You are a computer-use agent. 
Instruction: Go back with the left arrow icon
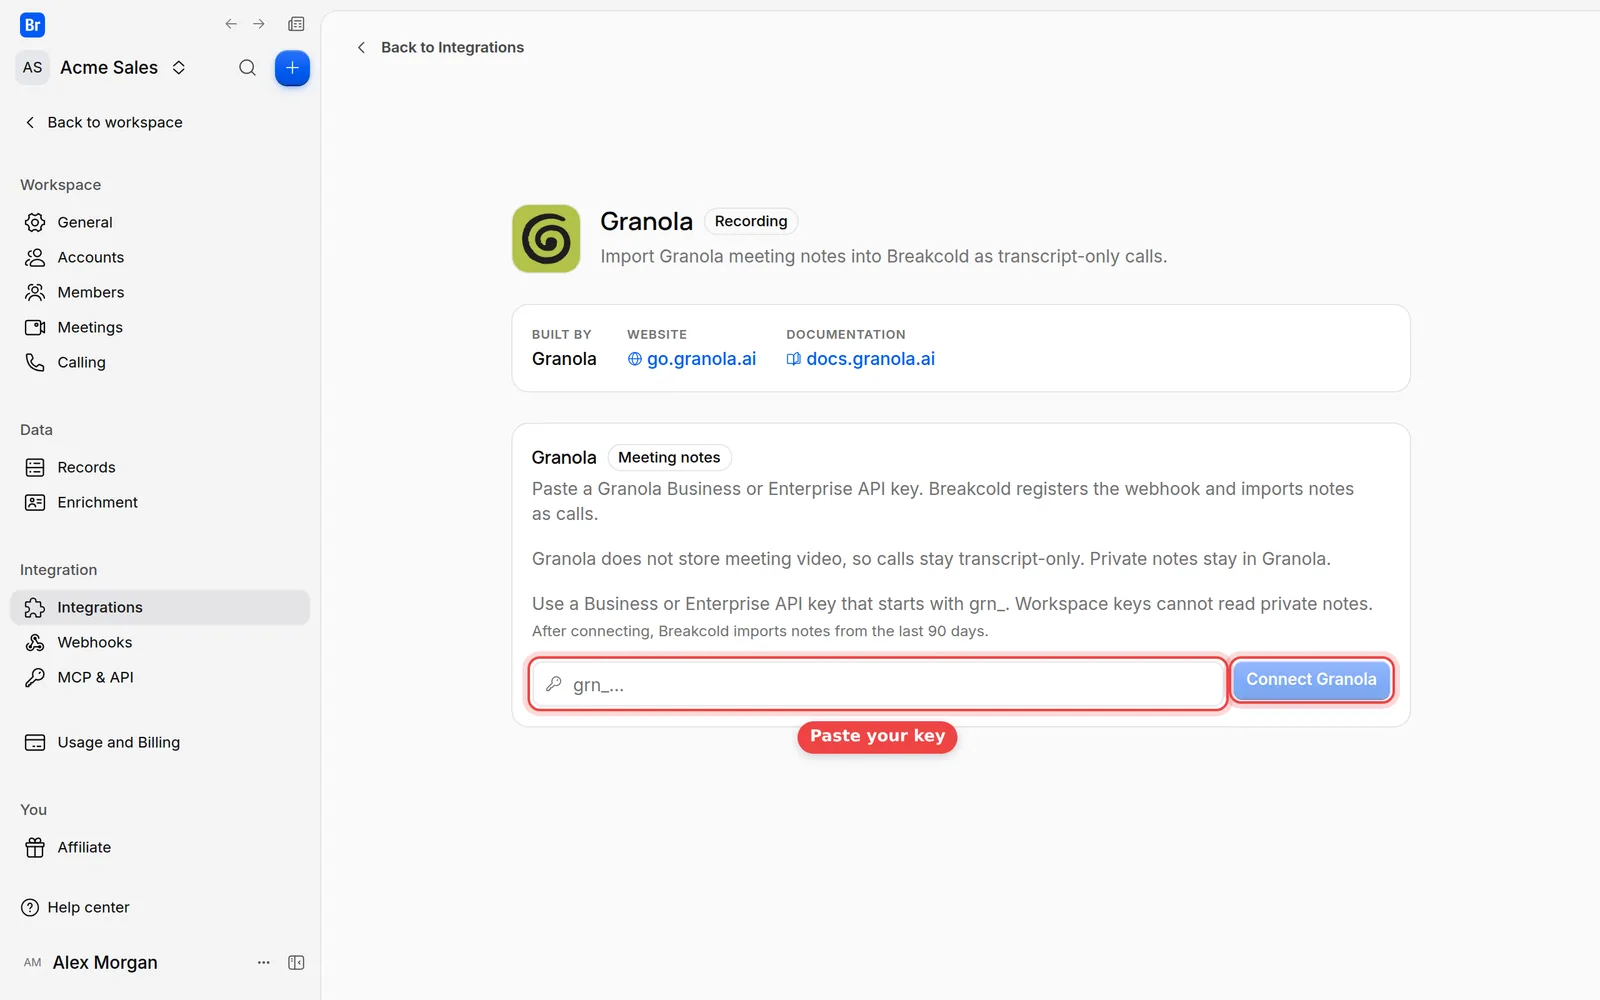(x=231, y=24)
